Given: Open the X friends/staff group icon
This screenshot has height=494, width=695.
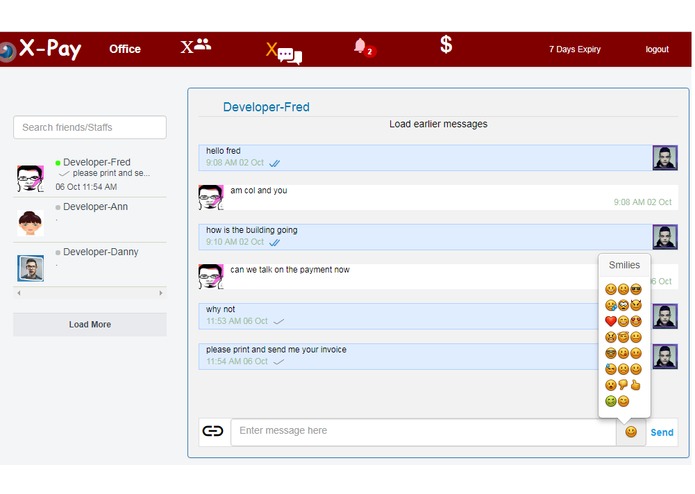Looking at the screenshot, I should click(195, 46).
